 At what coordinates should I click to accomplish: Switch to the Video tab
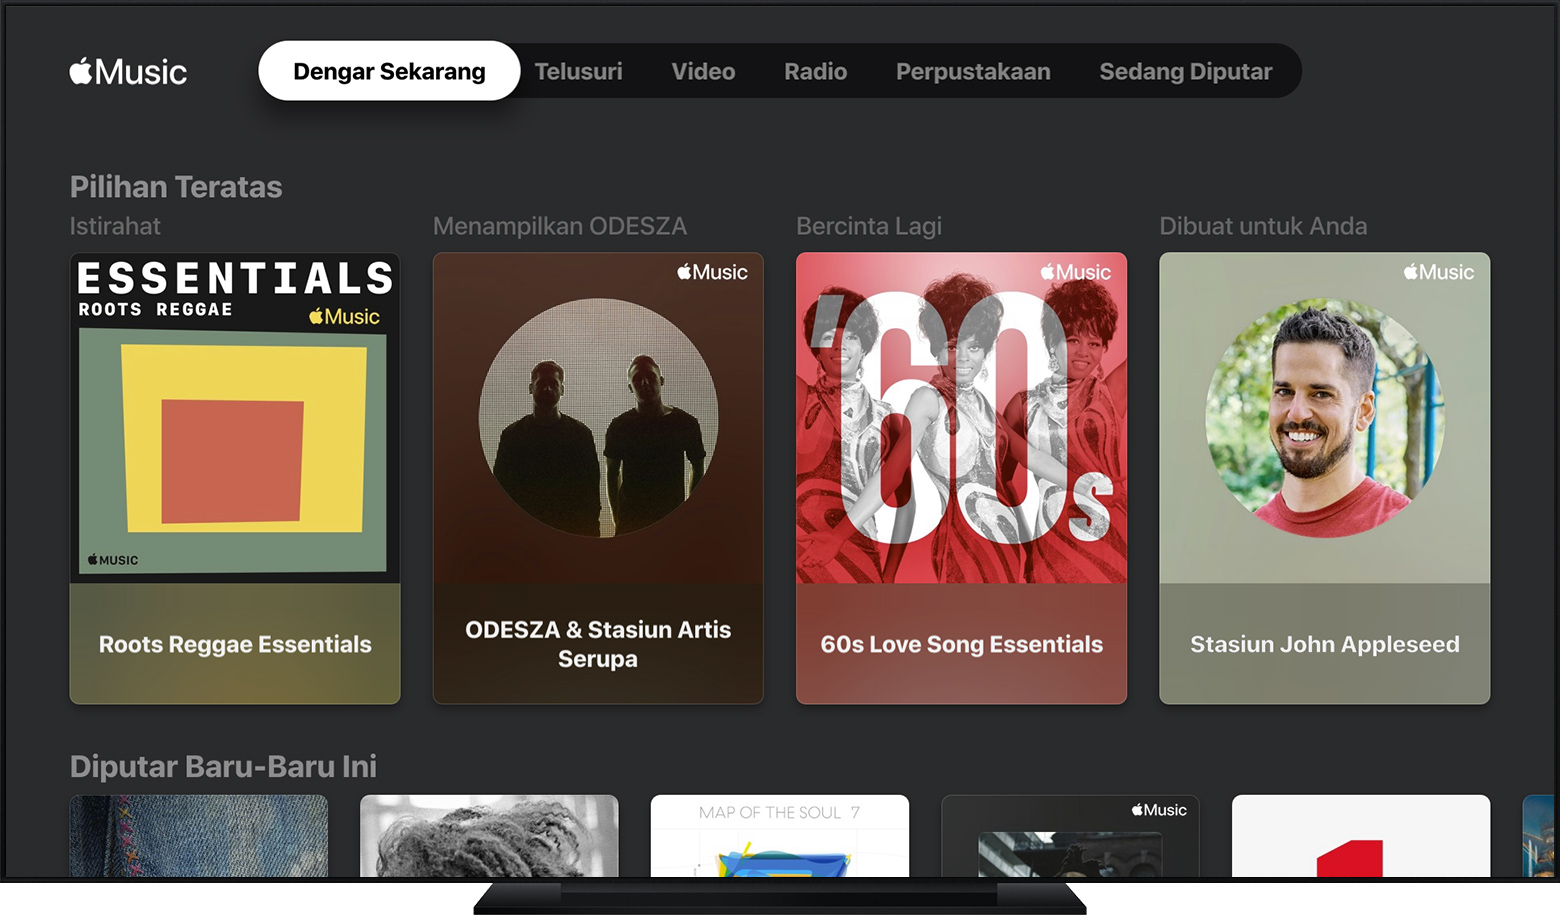tap(703, 72)
